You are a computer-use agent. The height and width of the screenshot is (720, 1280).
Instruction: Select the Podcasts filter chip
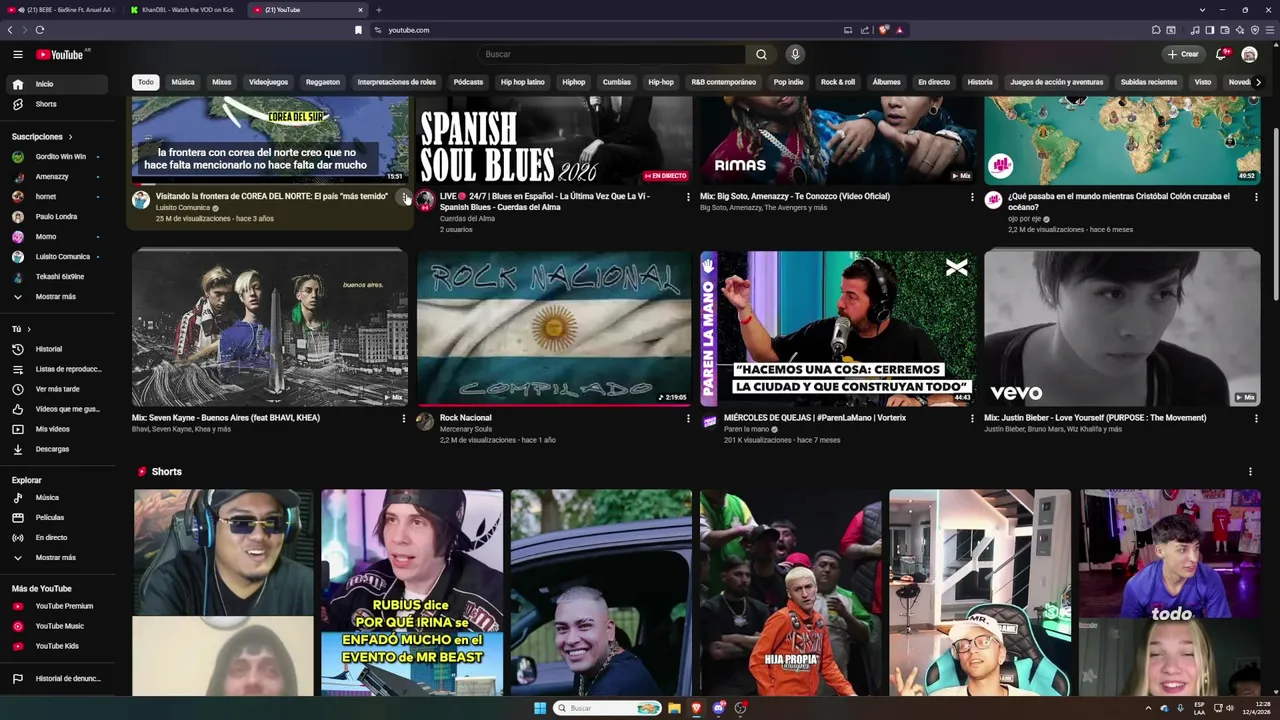tap(468, 82)
